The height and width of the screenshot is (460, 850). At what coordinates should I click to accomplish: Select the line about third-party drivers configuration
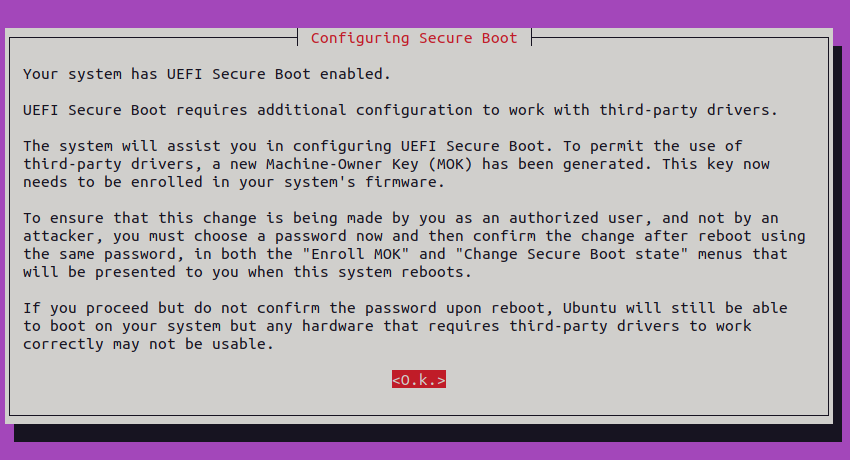tap(400, 110)
